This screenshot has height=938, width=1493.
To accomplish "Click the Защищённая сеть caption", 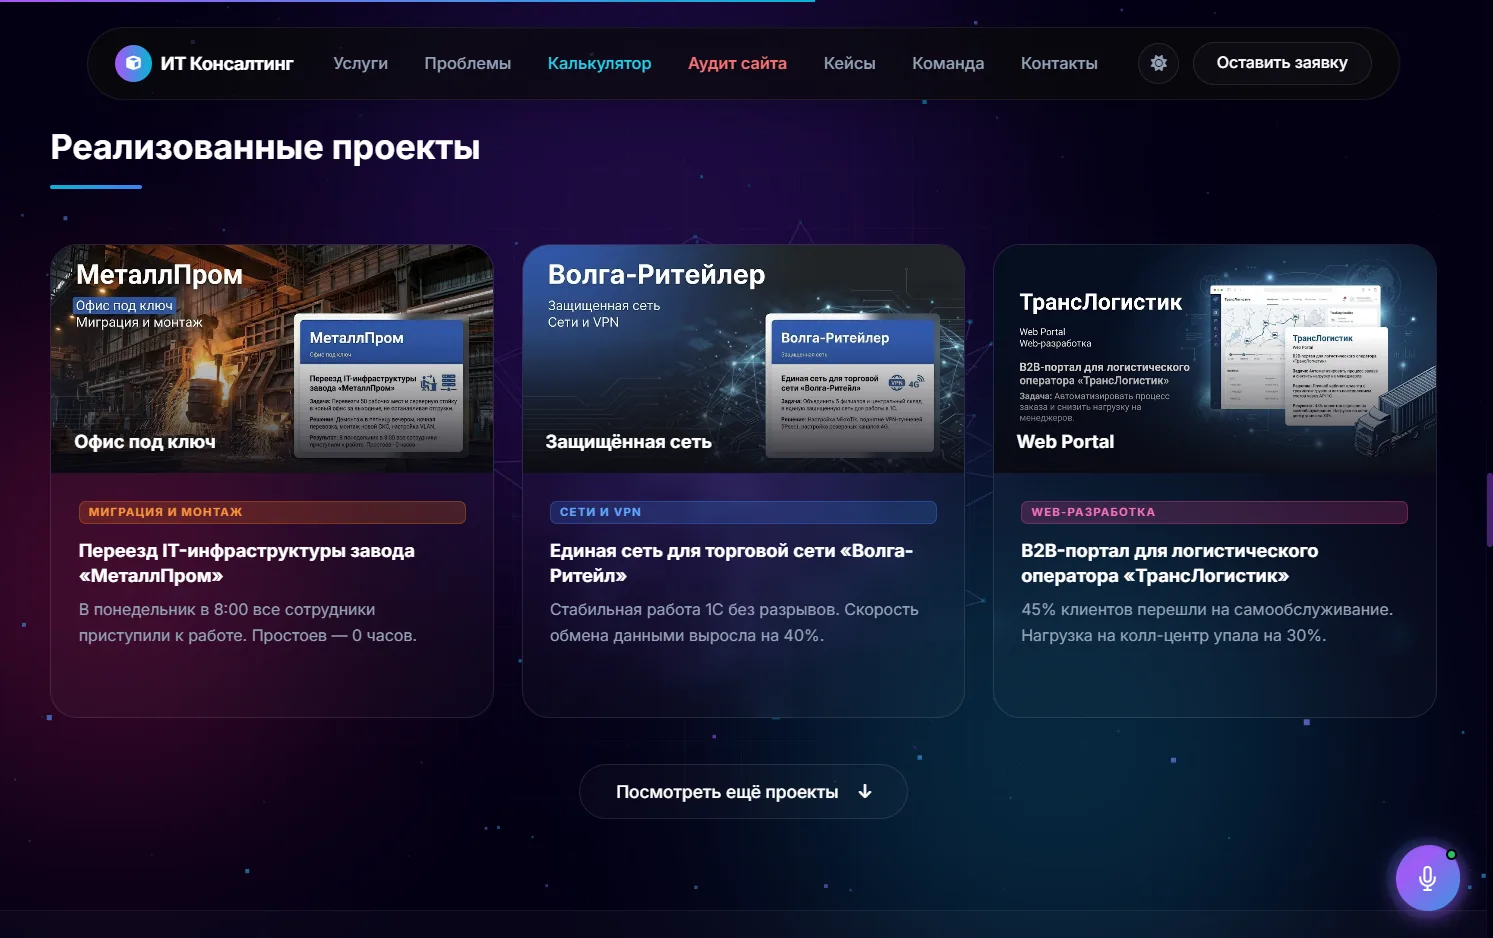I will [x=628, y=441].
